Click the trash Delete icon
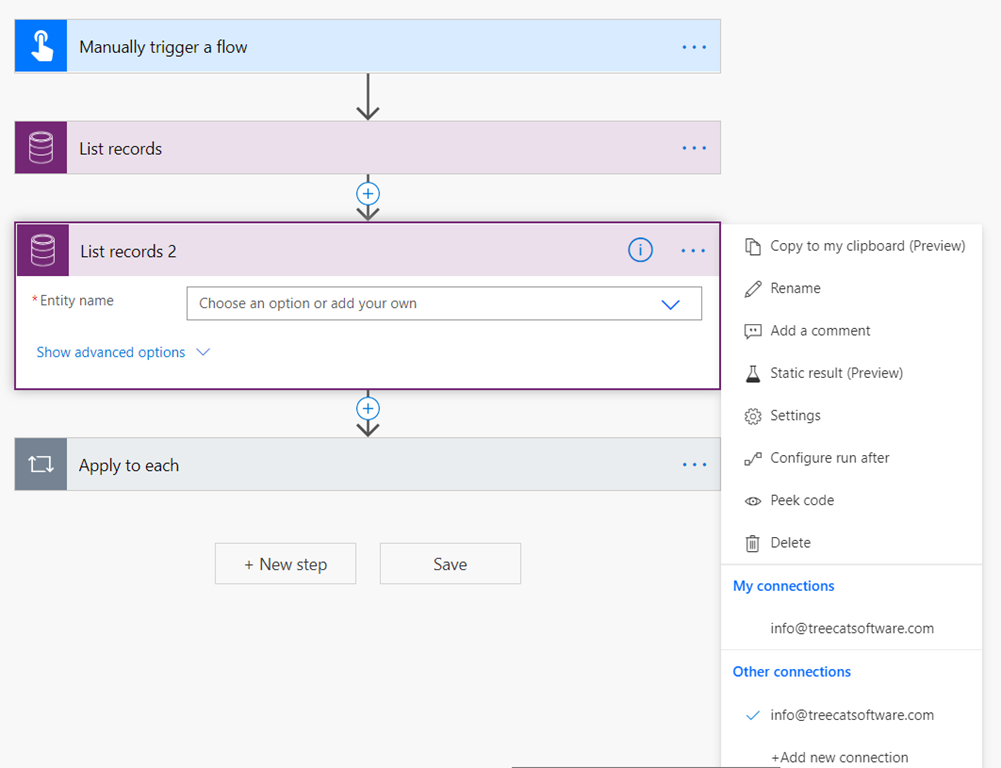 (x=753, y=543)
